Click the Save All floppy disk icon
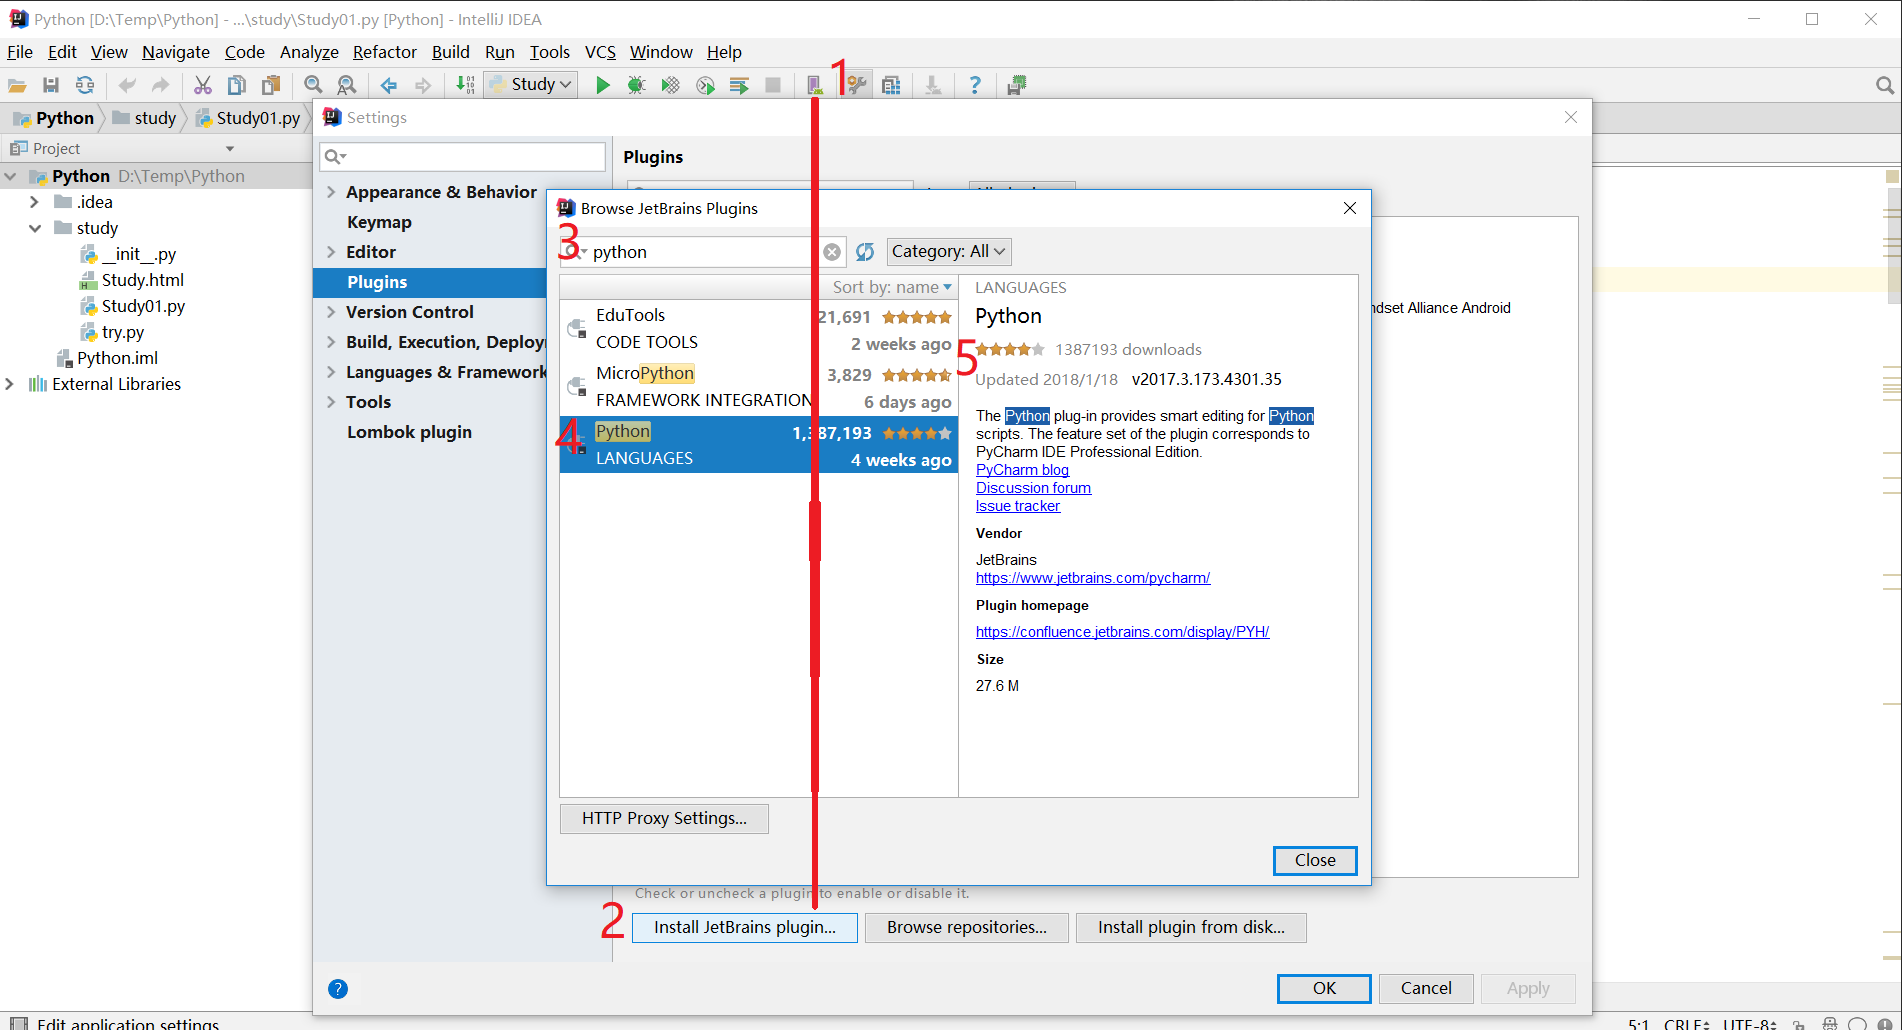Image resolution: width=1902 pixels, height=1030 pixels. 51,86
